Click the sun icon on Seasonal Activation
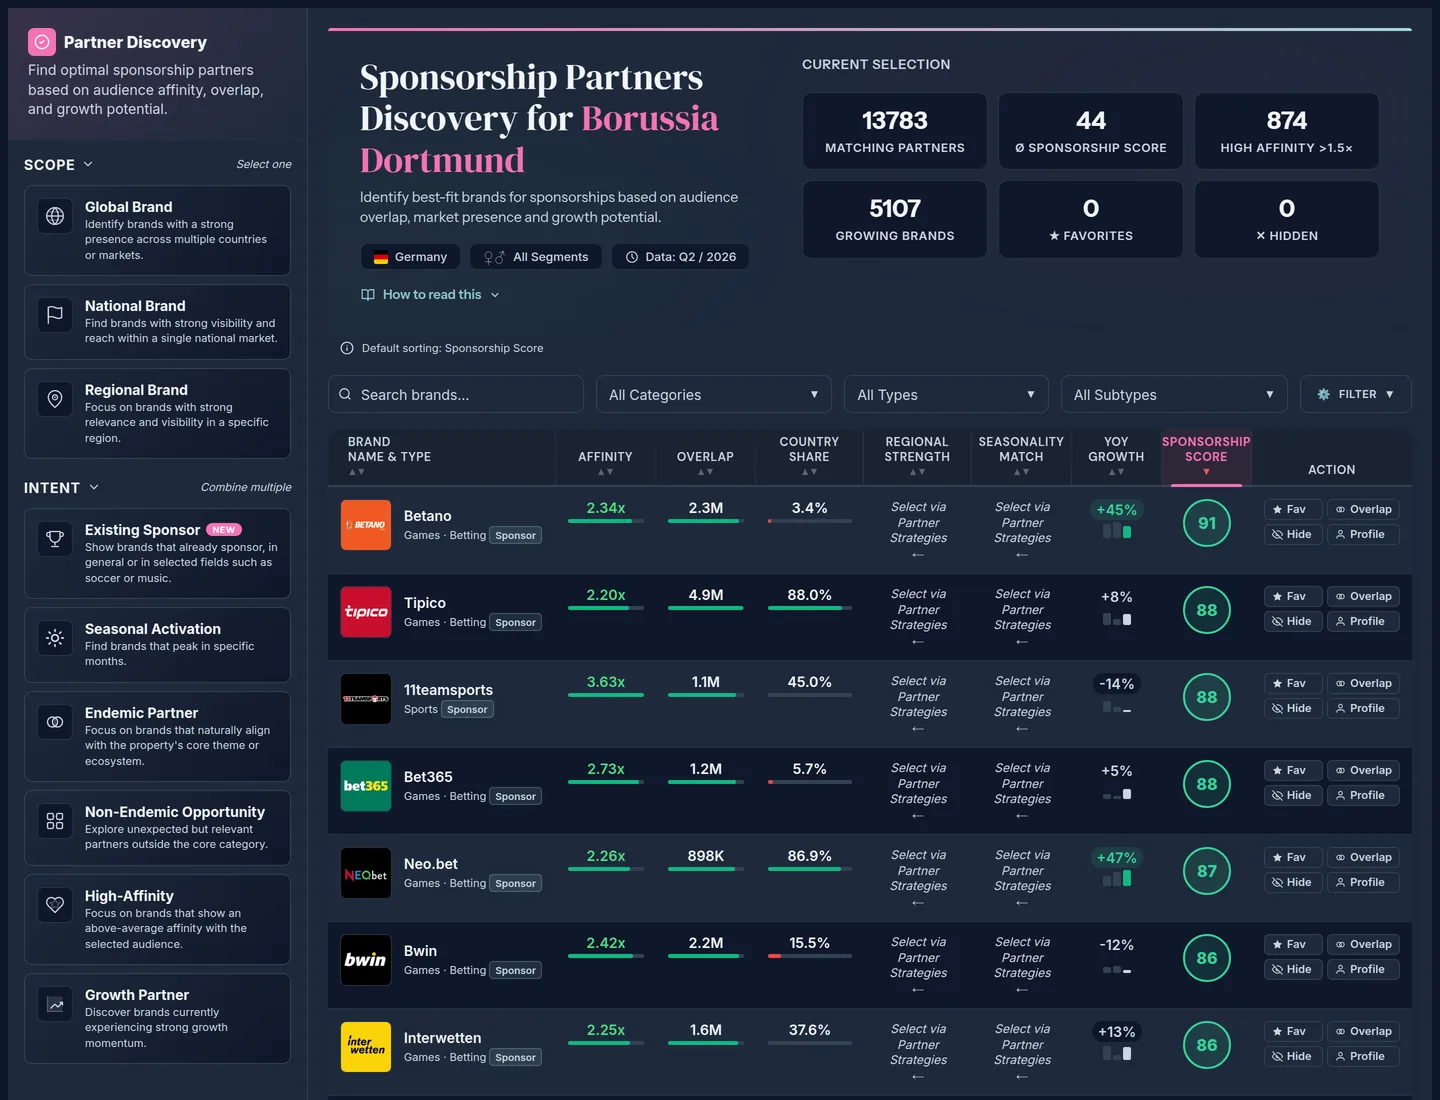The image size is (1440, 1100). click(55, 637)
